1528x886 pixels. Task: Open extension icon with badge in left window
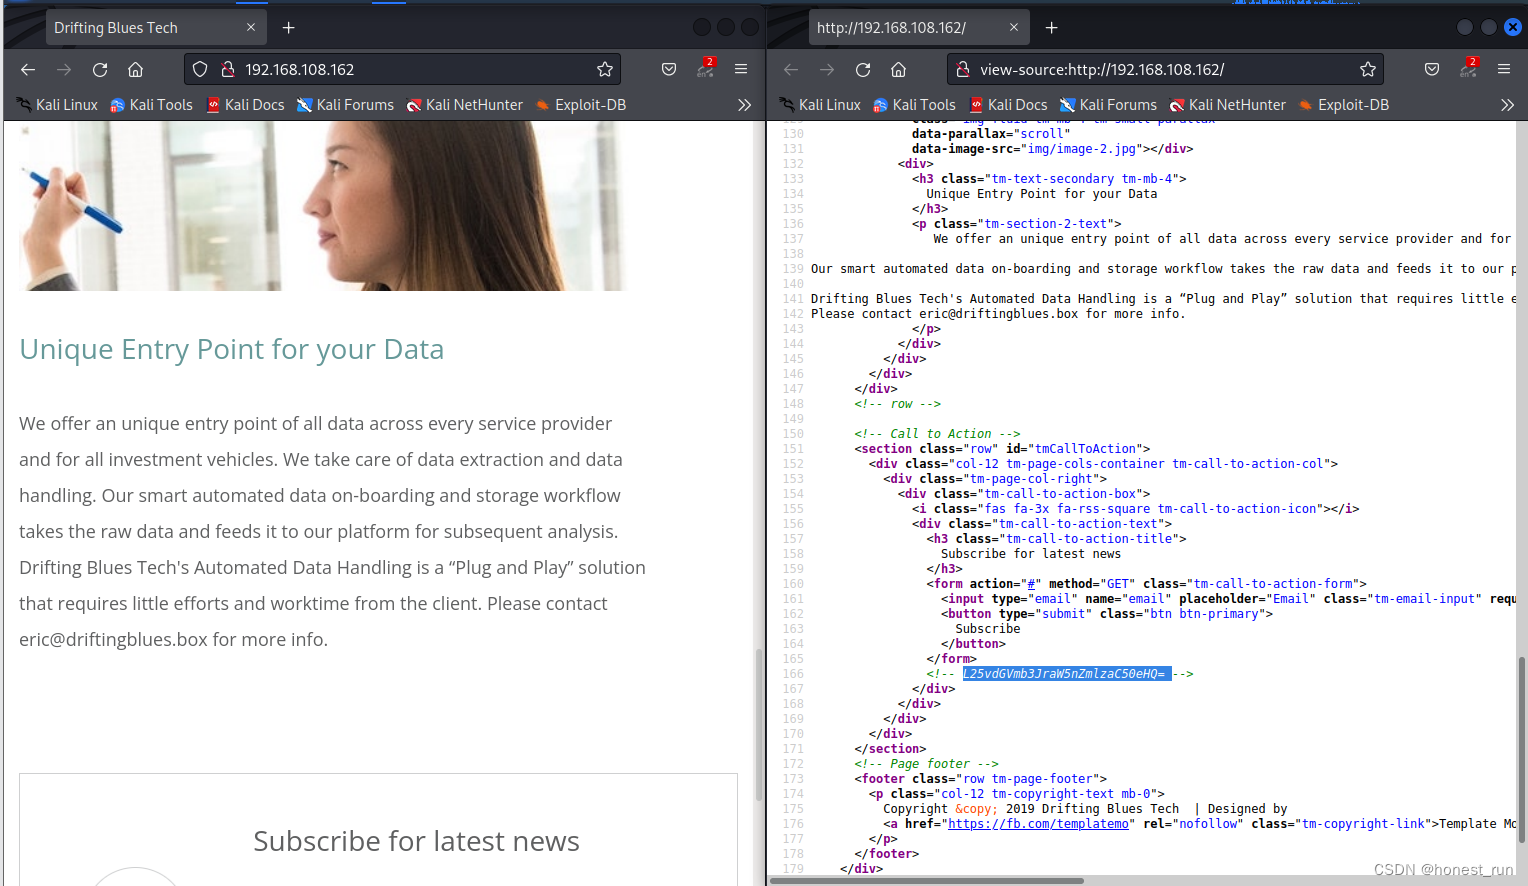[705, 69]
